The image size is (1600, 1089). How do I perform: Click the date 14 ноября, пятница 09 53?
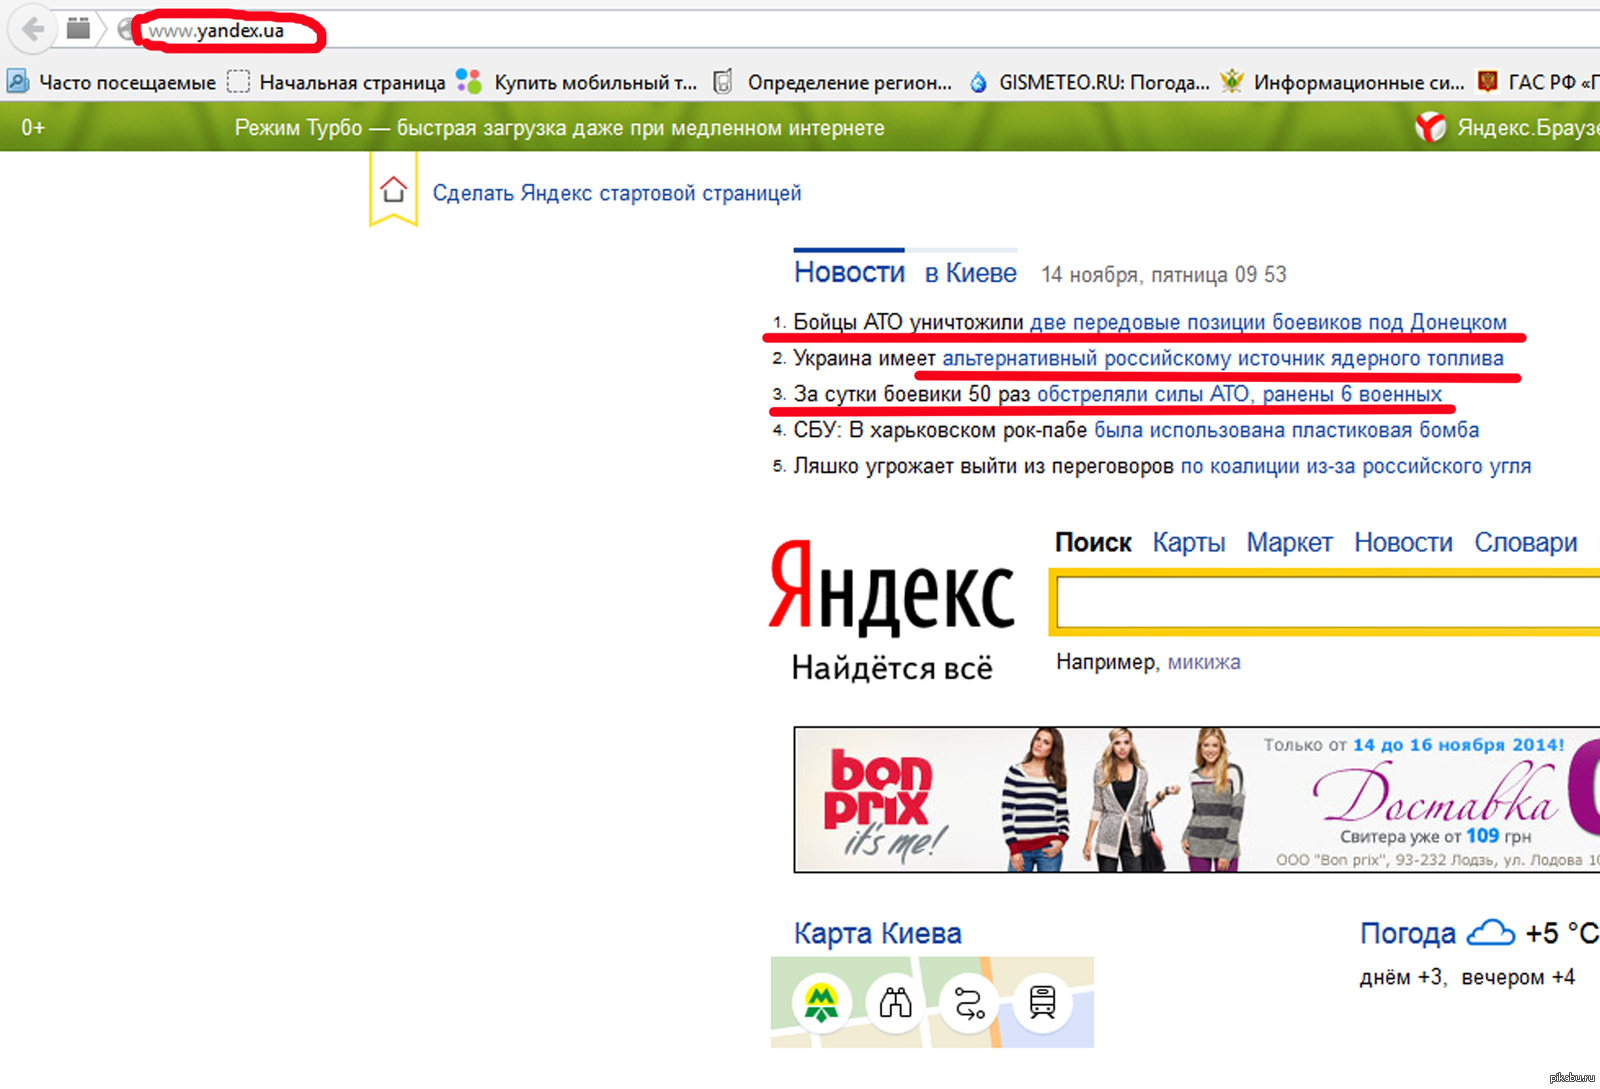pos(1164,274)
